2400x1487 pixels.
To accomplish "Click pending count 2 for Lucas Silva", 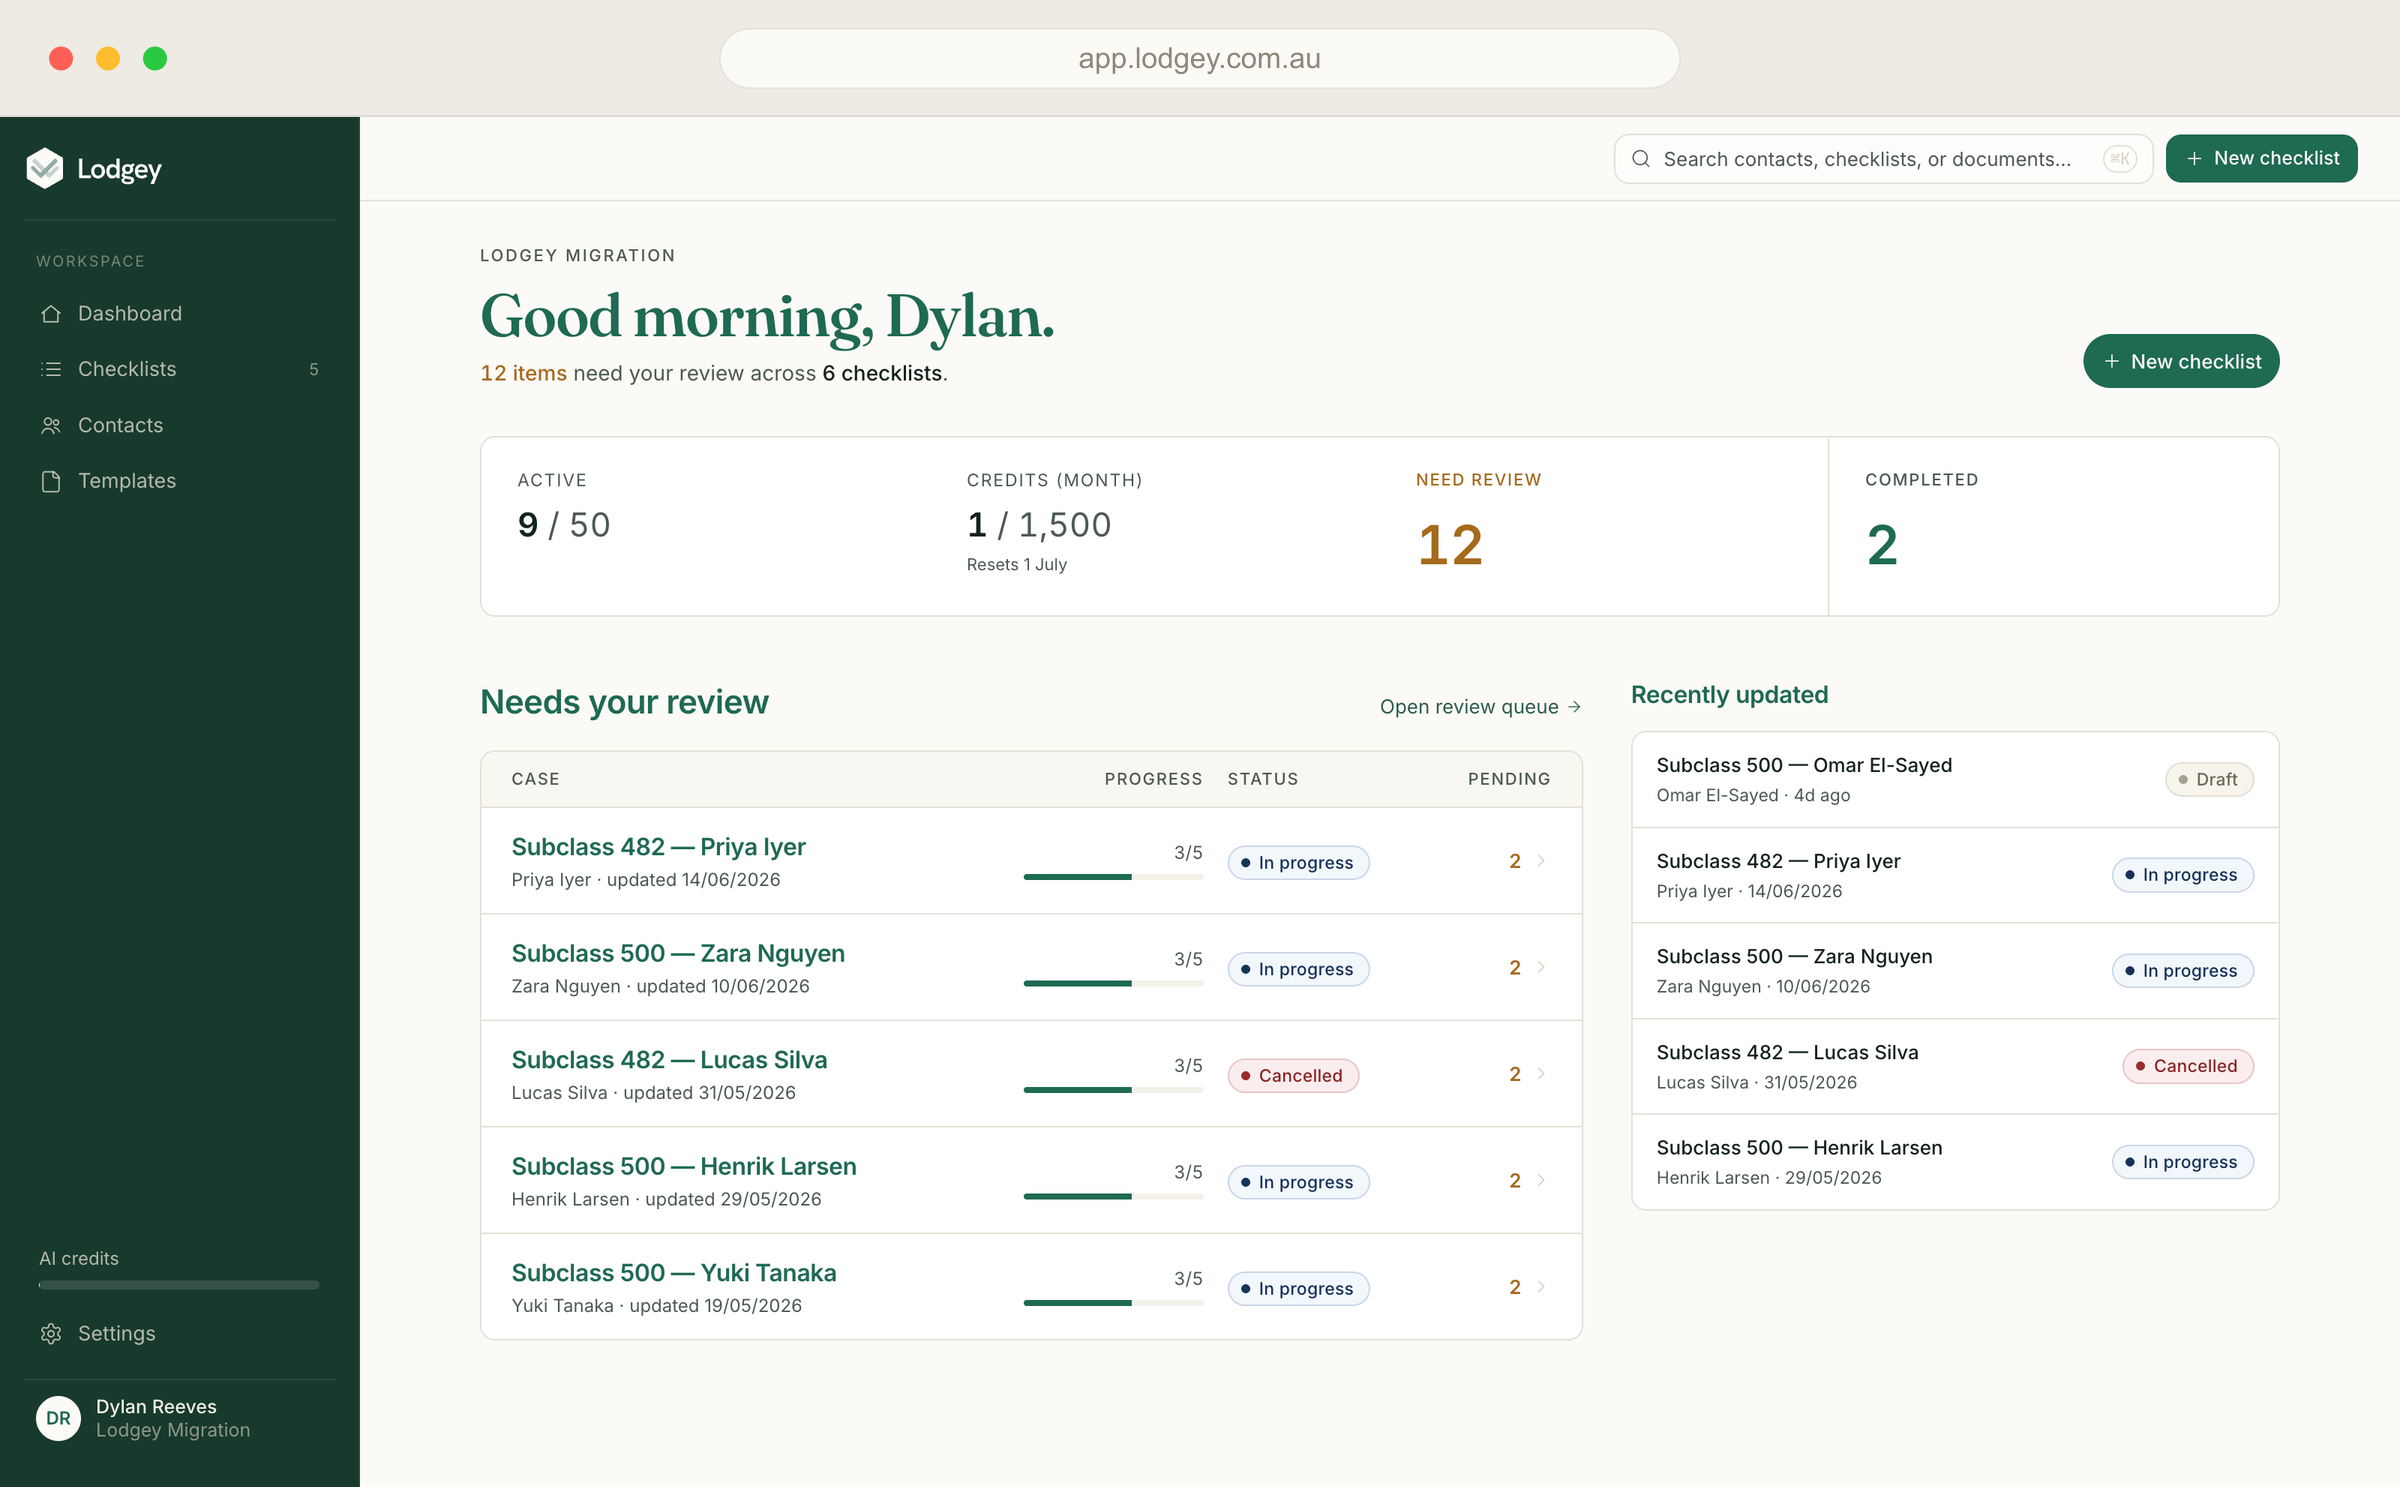I will point(1515,1074).
